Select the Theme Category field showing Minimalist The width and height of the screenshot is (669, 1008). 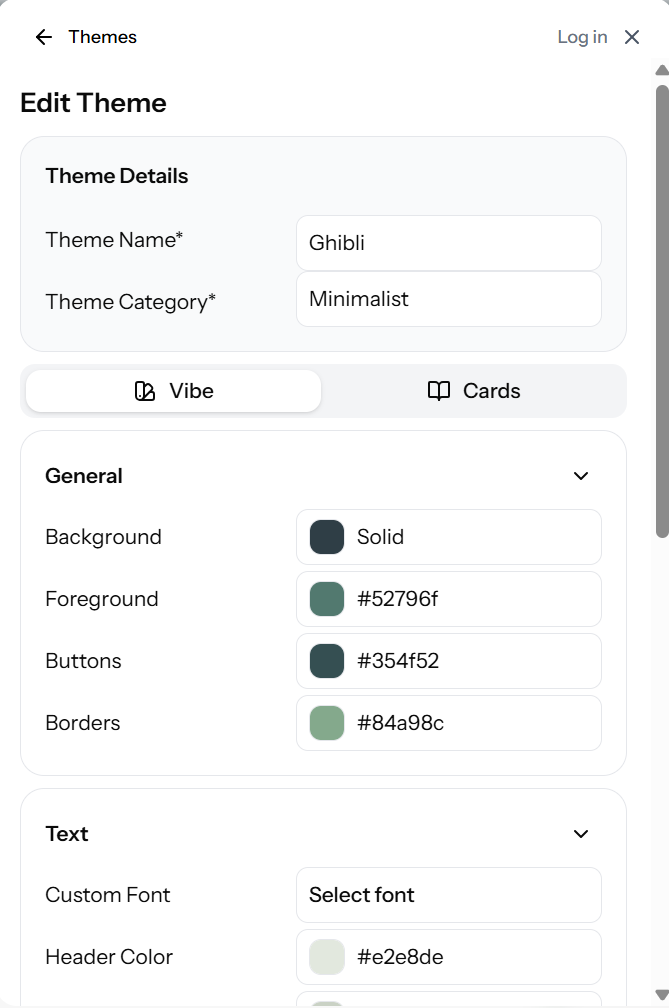(x=448, y=299)
